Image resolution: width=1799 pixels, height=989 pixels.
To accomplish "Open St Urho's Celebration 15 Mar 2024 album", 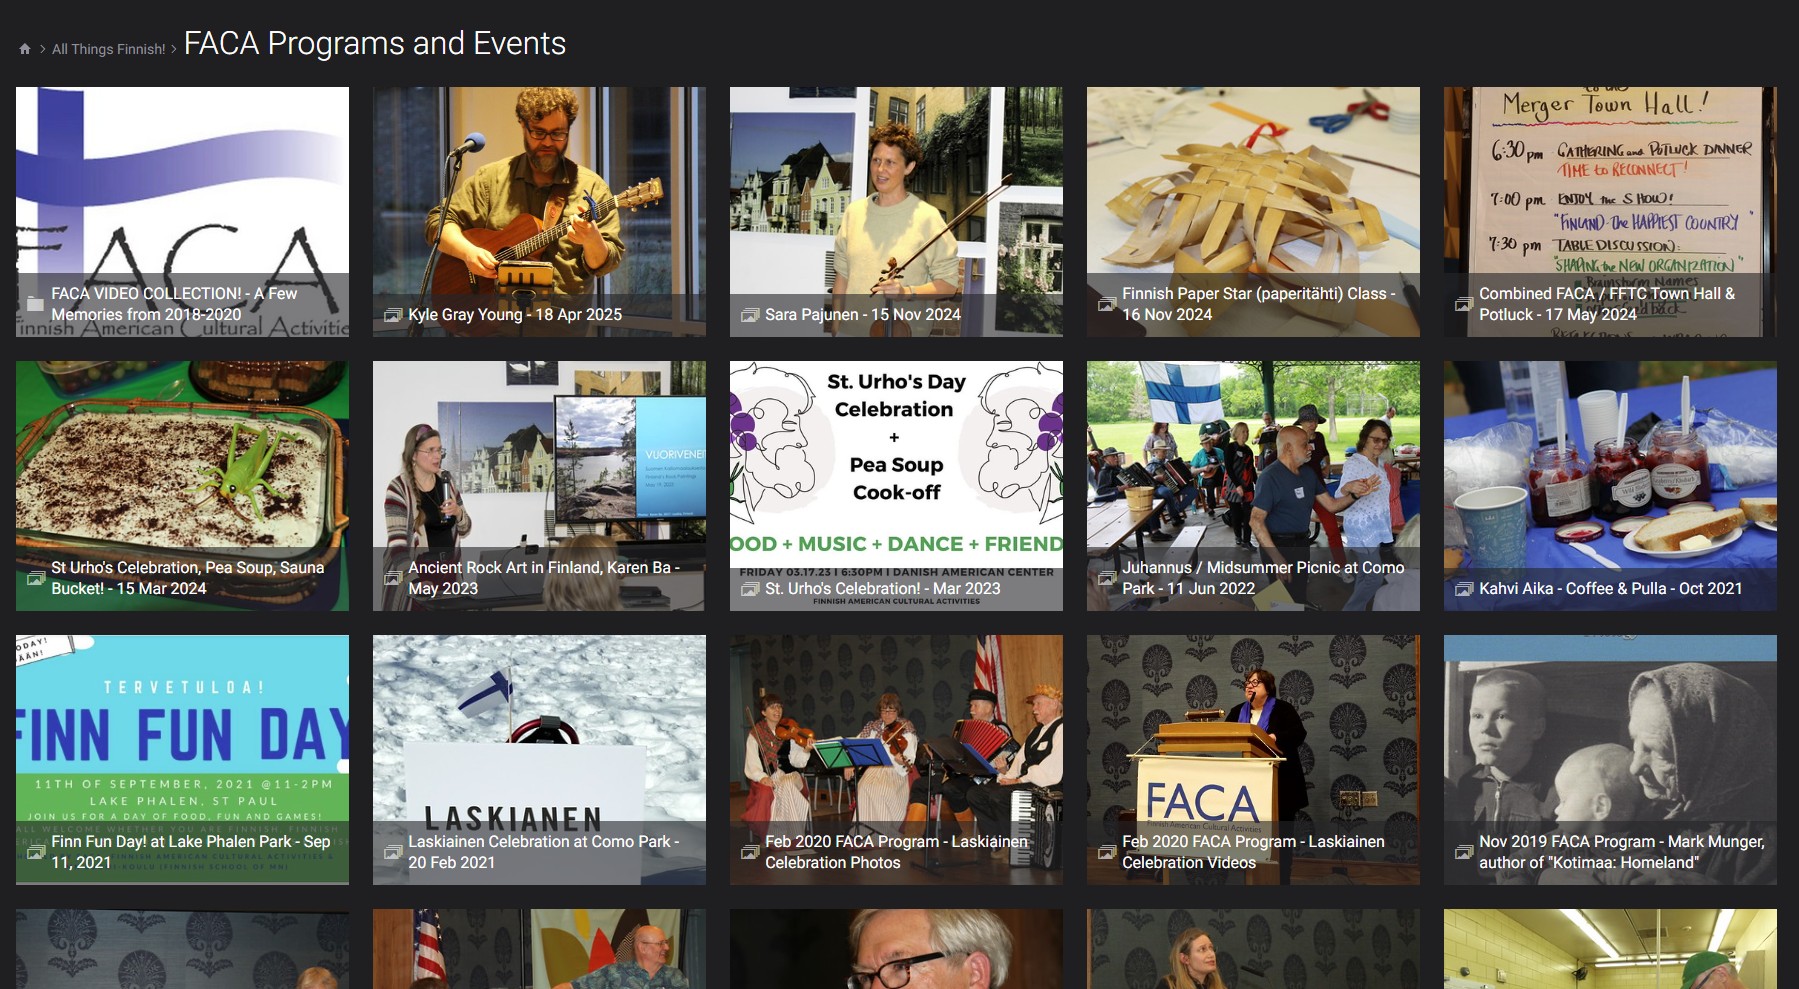I will [x=182, y=486].
